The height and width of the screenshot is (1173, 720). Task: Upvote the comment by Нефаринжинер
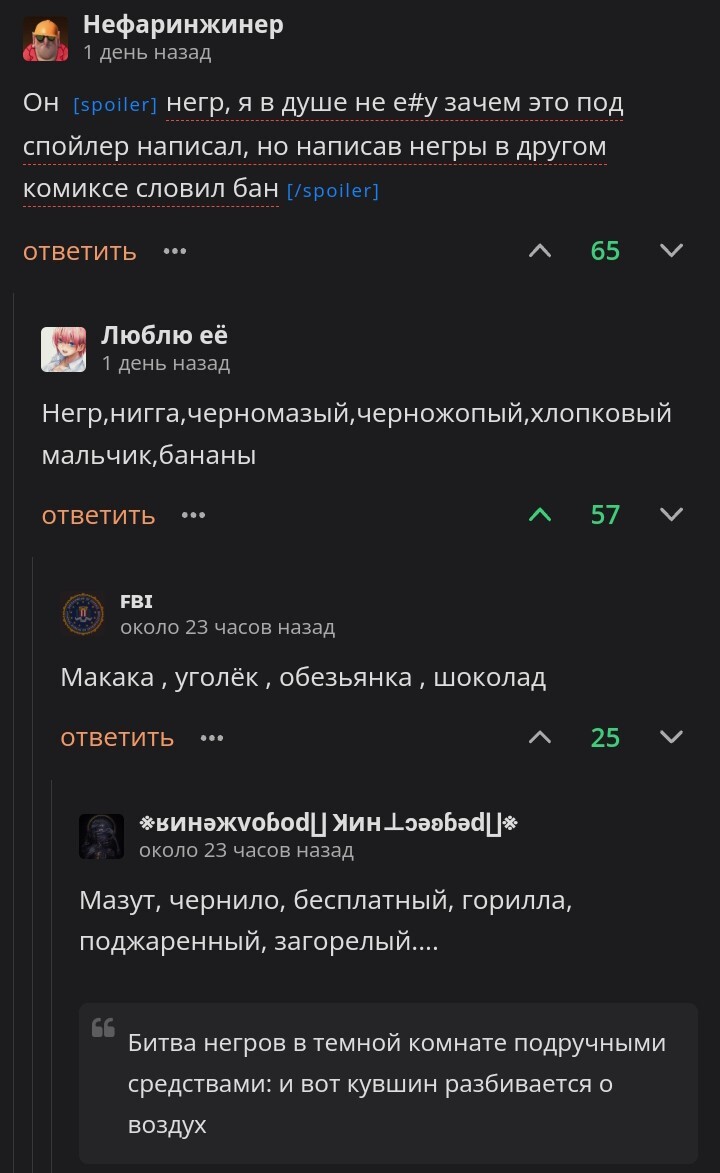tap(540, 250)
